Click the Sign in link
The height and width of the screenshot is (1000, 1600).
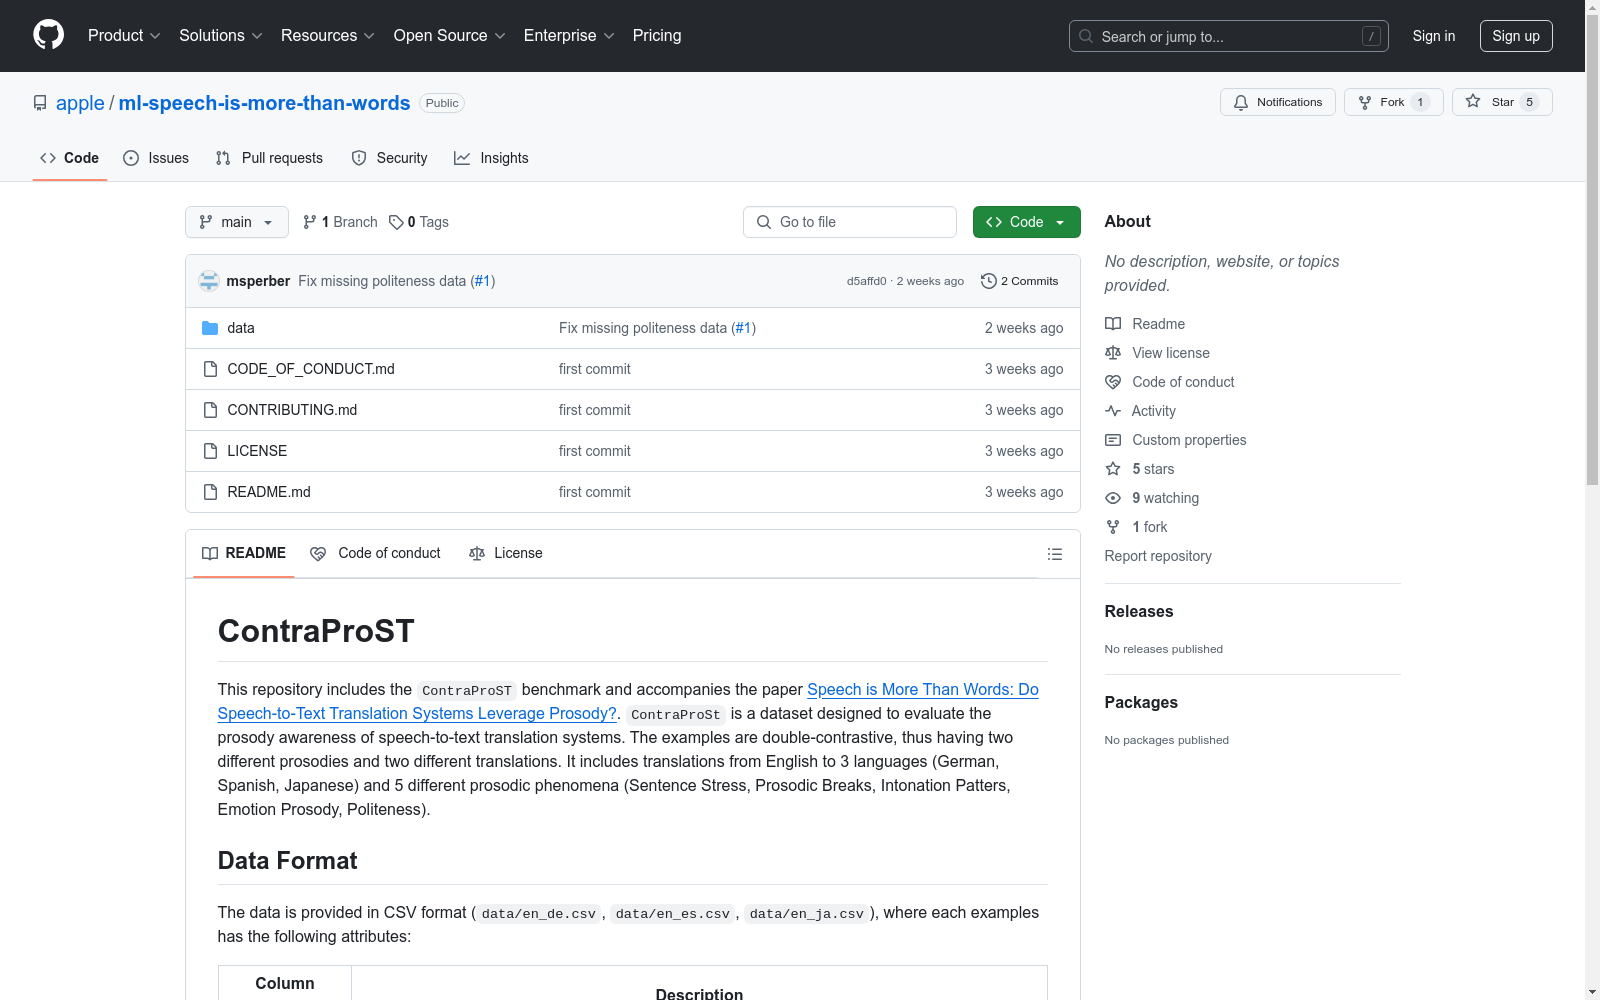[1434, 36]
